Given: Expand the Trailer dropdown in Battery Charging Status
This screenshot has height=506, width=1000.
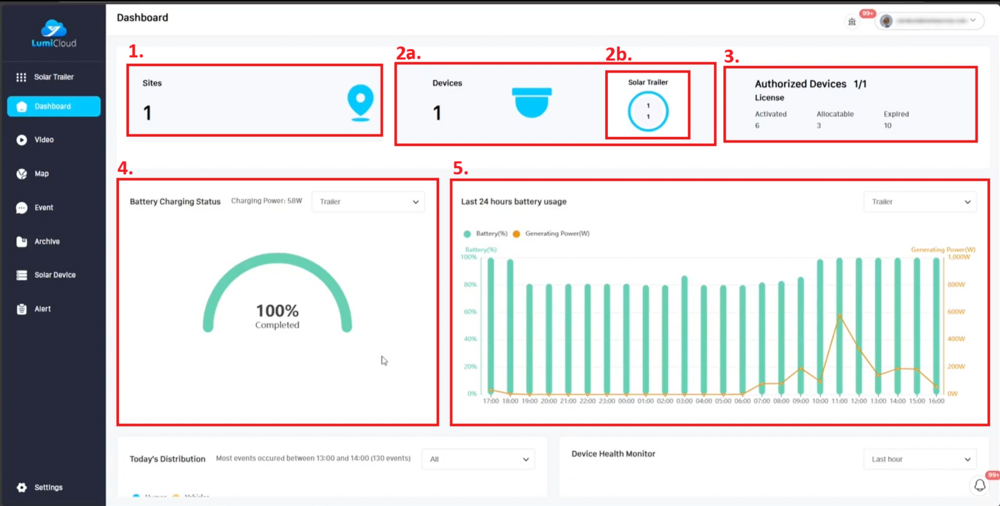Looking at the screenshot, I should click(x=368, y=202).
